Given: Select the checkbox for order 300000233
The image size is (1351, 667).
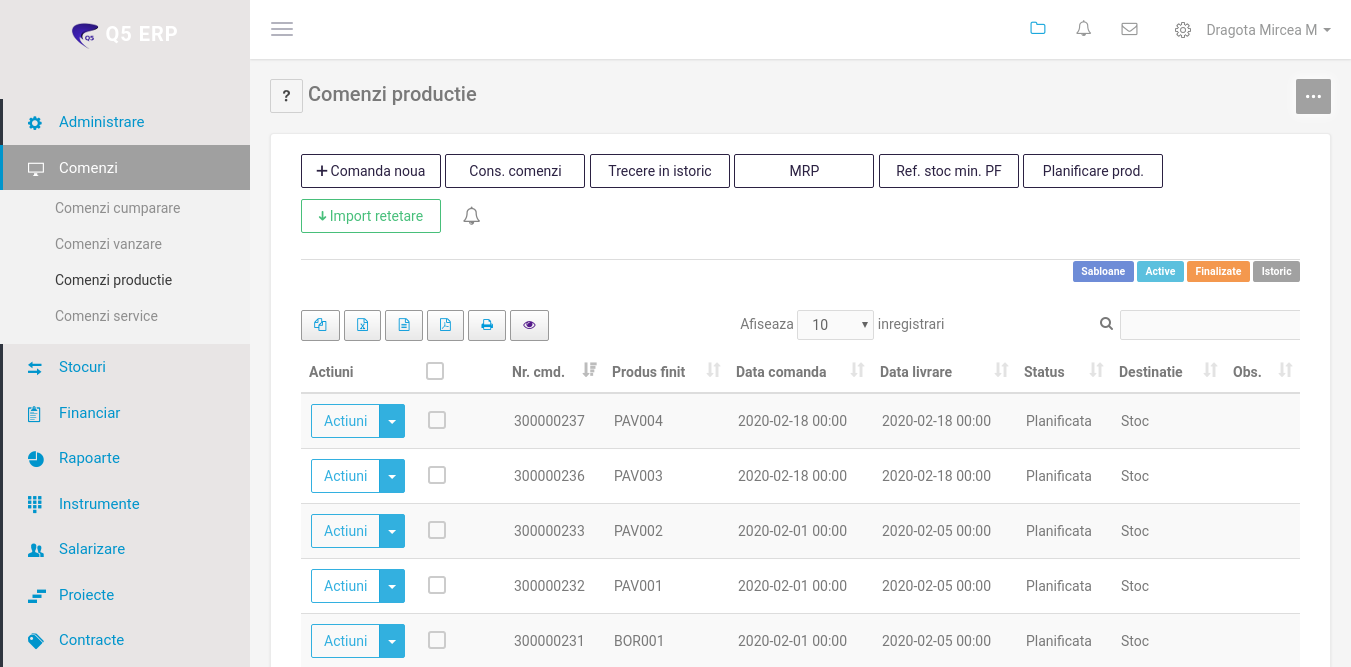Looking at the screenshot, I should [x=437, y=531].
